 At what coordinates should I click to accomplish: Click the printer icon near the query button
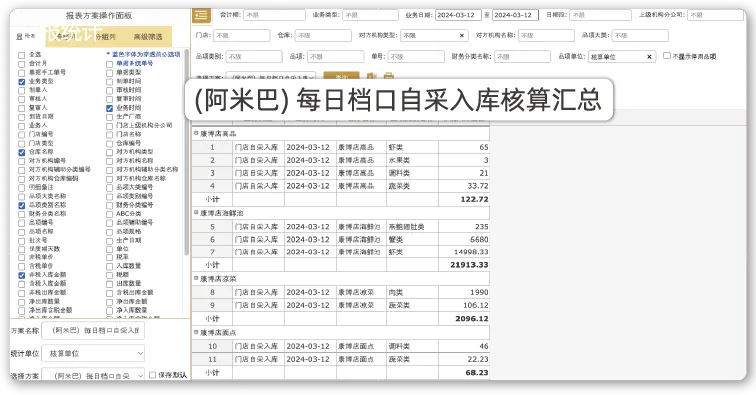pyautogui.click(x=389, y=76)
